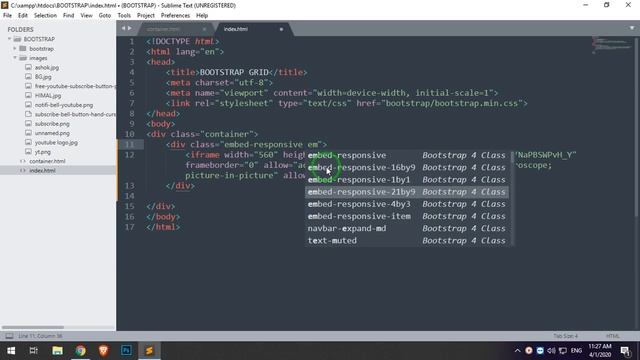The height and width of the screenshot is (360, 640).
Task: Open subscribe-bell-button-hand-cursor file
Action: [x=75, y=114]
